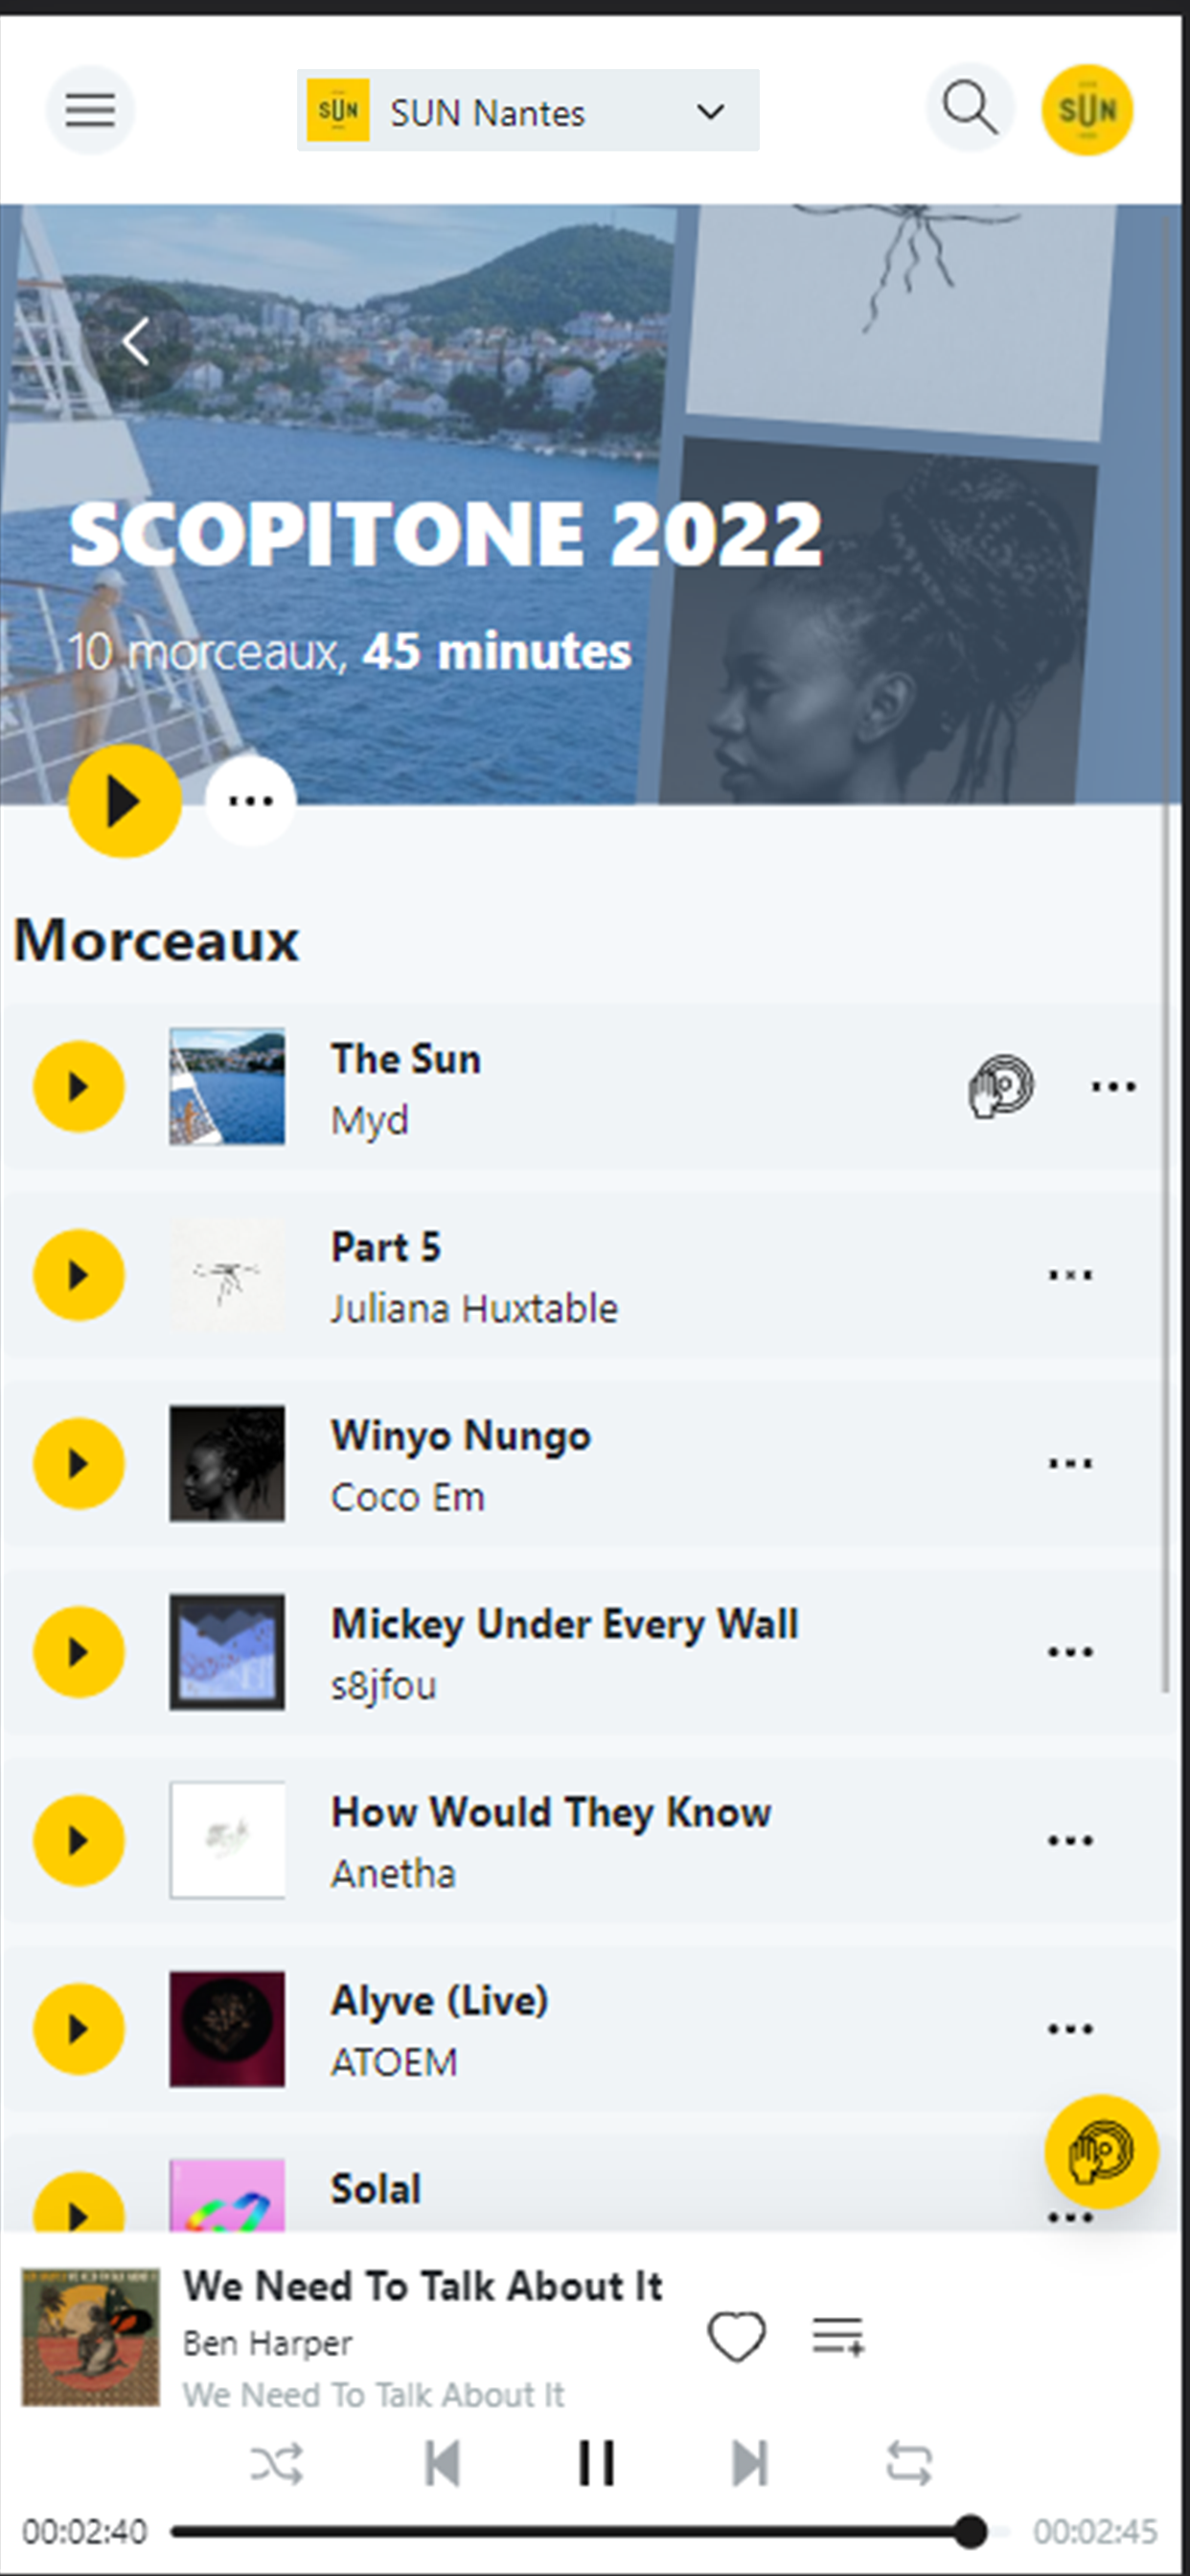Toggle shuffle mode
The width and height of the screenshot is (1190, 2576).
pyautogui.click(x=277, y=2463)
